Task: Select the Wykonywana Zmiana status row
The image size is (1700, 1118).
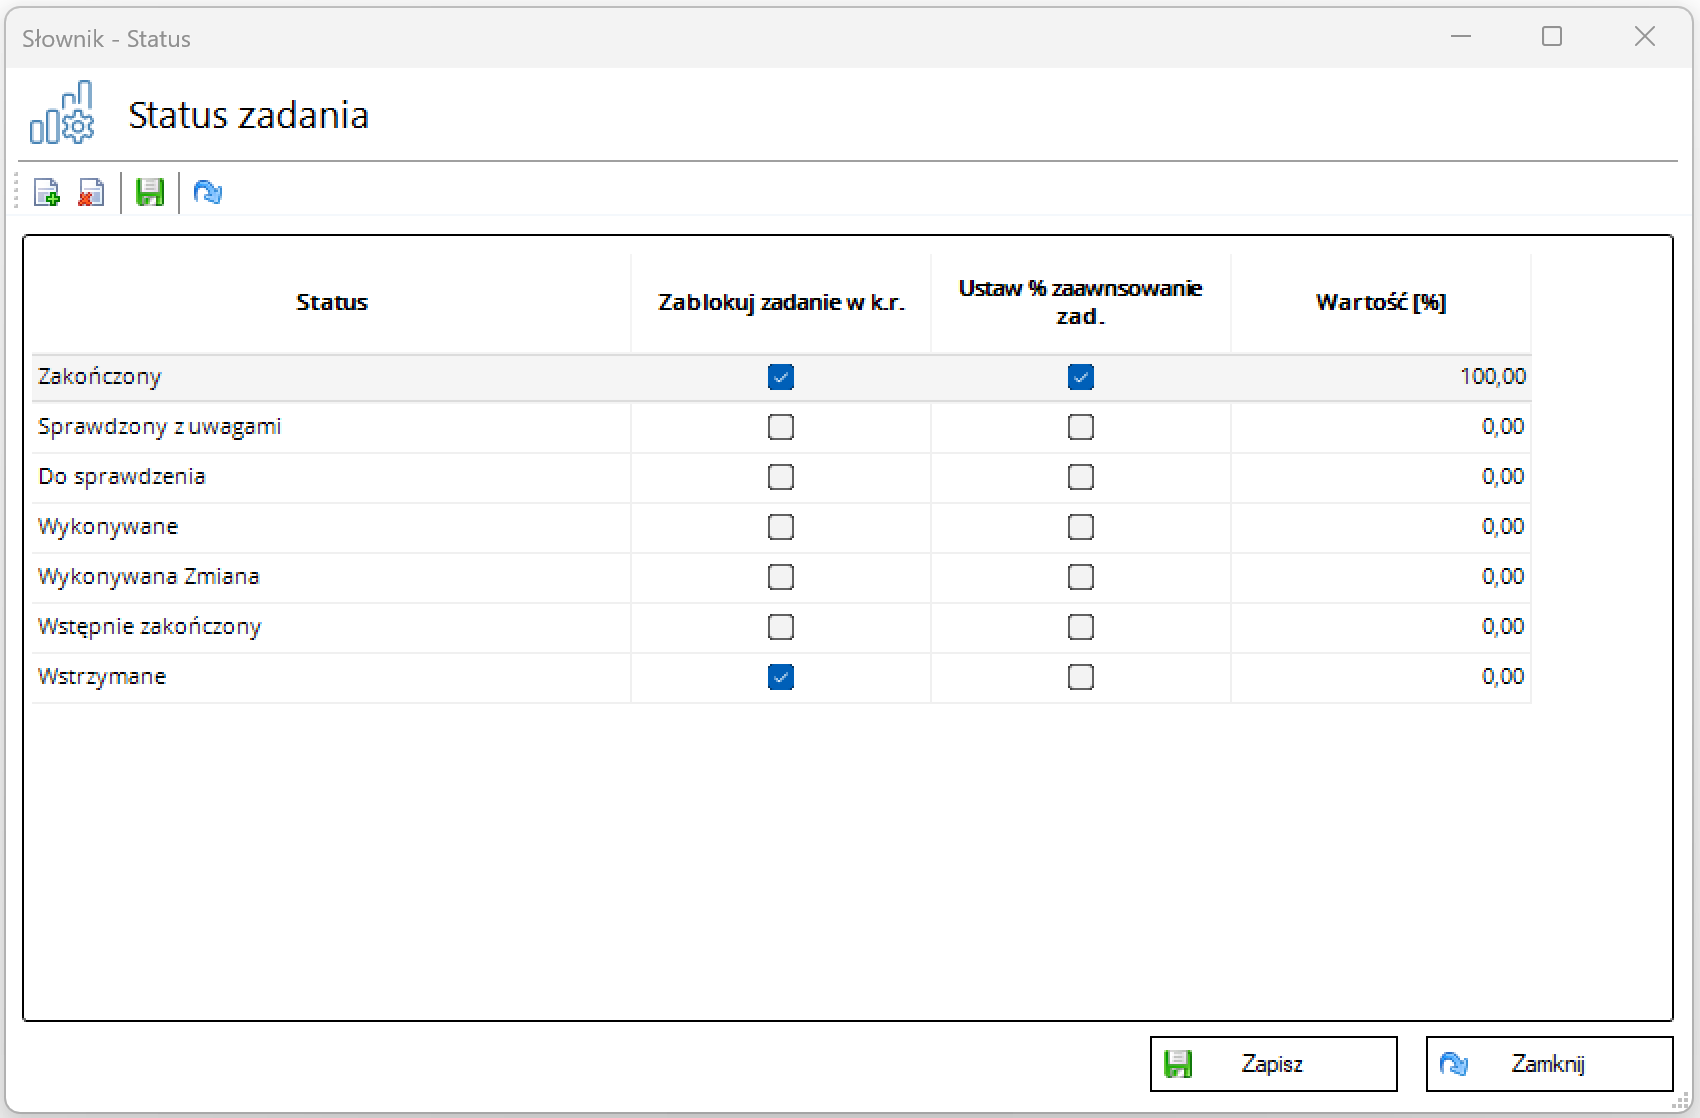Action: point(149,577)
